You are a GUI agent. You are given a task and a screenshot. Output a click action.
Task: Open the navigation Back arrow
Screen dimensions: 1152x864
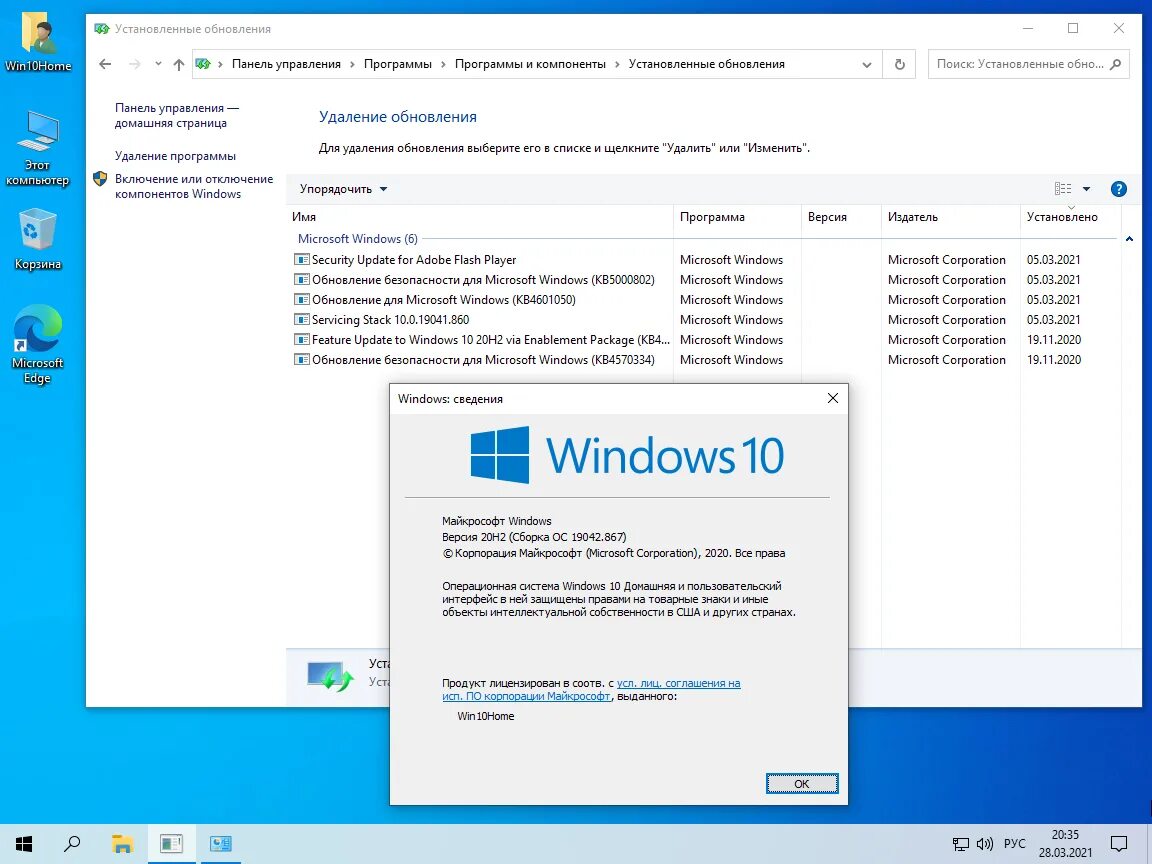104,63
